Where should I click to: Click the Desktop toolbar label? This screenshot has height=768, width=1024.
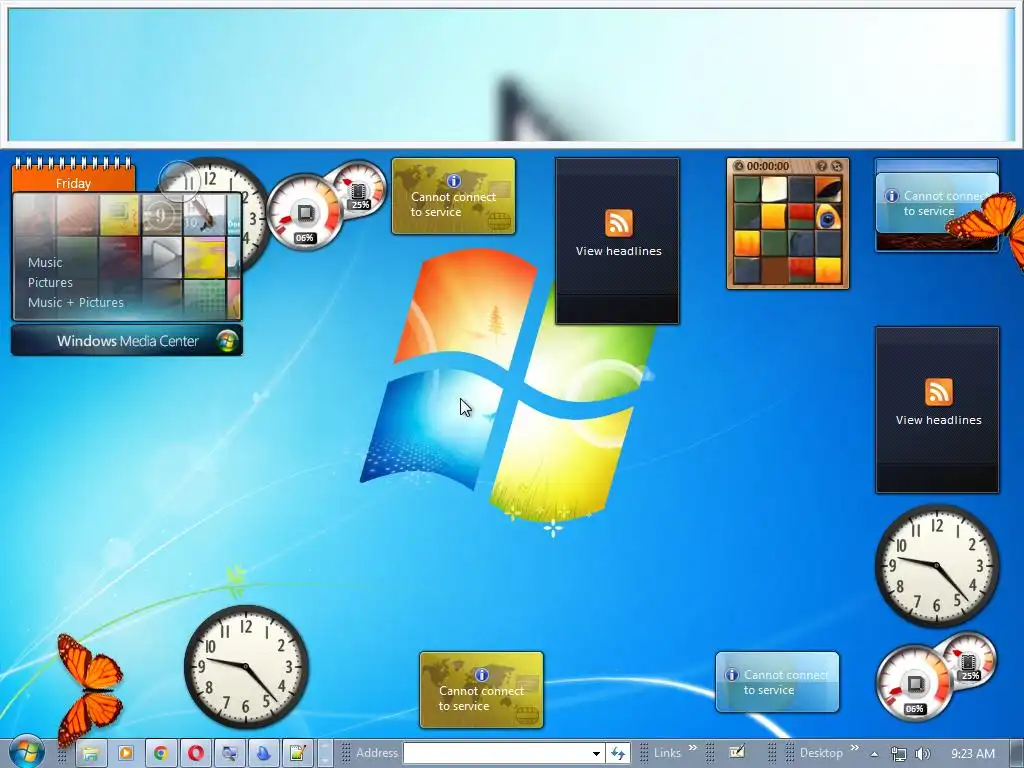coord(821,753)
